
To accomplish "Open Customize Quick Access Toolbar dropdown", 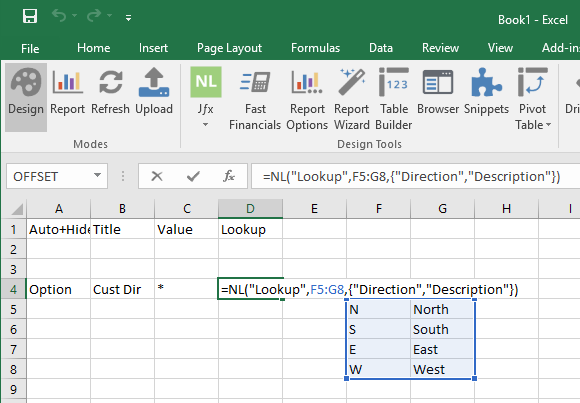I will pyautogui.click(x=128, y=17).
